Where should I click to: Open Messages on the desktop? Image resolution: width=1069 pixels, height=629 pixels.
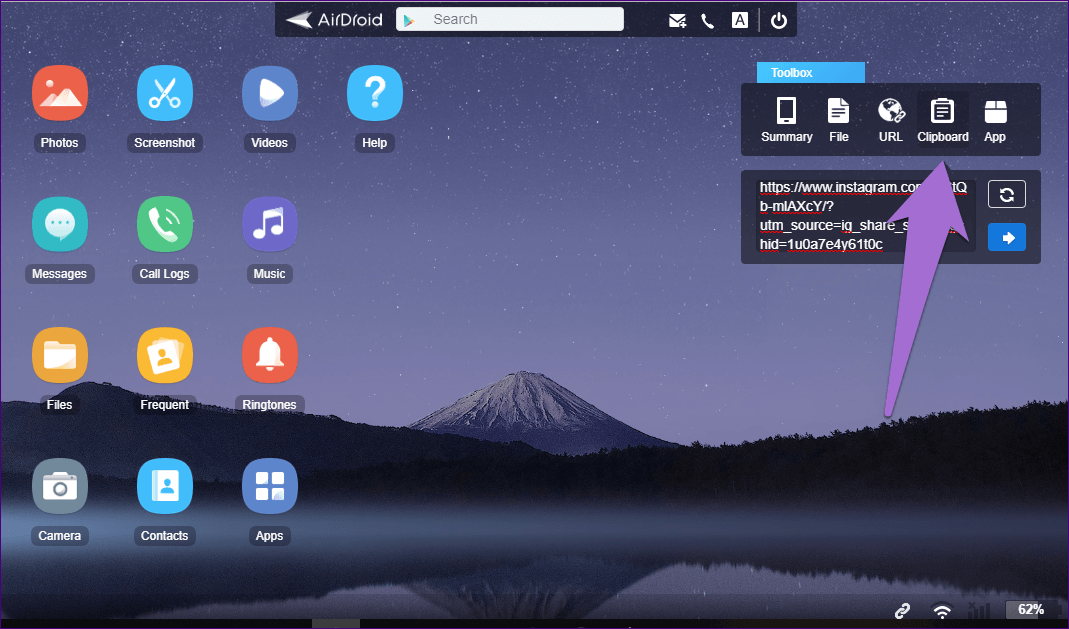[59, 224]
